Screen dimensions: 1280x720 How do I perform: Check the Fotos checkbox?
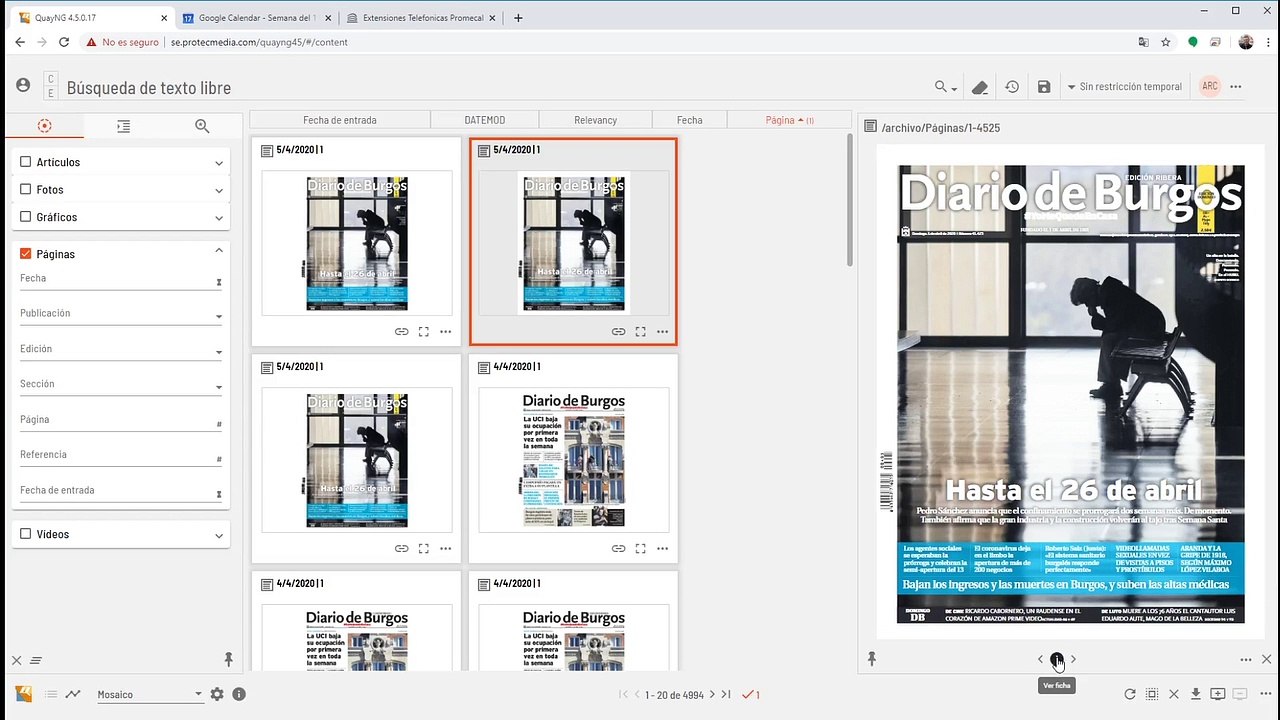point(26,189)
